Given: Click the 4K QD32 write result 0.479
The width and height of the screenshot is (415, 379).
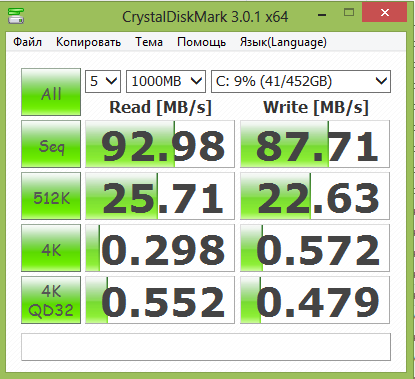Looking at the screenshot, I should pos(315,300).
